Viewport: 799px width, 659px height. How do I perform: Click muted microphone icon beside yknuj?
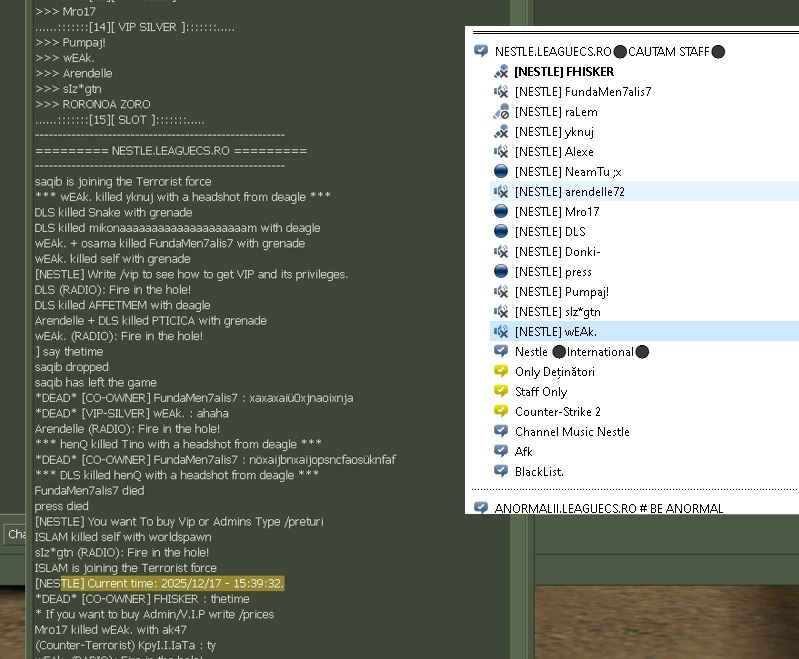pos(501,131)
